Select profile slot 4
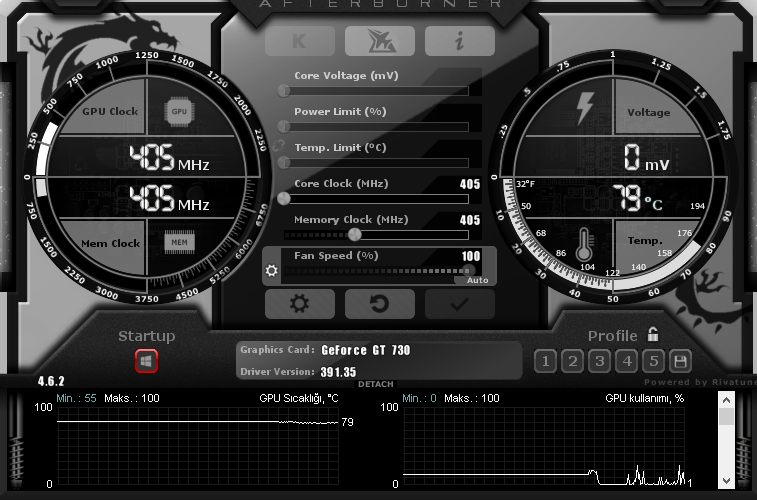Screen dimensions: 757x500 [x=627, y=361]
